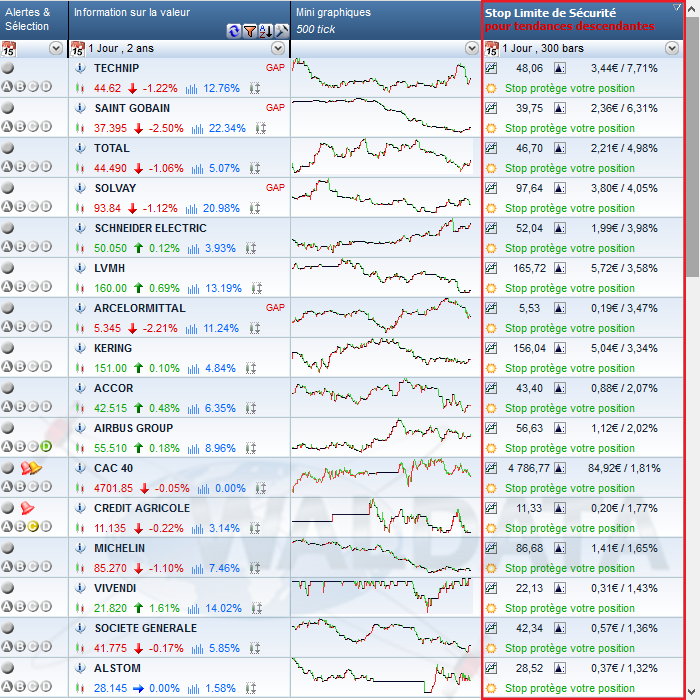Click the volume bars icon beside 14.02%
The width and height of the screenshot is (700, 700).
tap(193, 608)
